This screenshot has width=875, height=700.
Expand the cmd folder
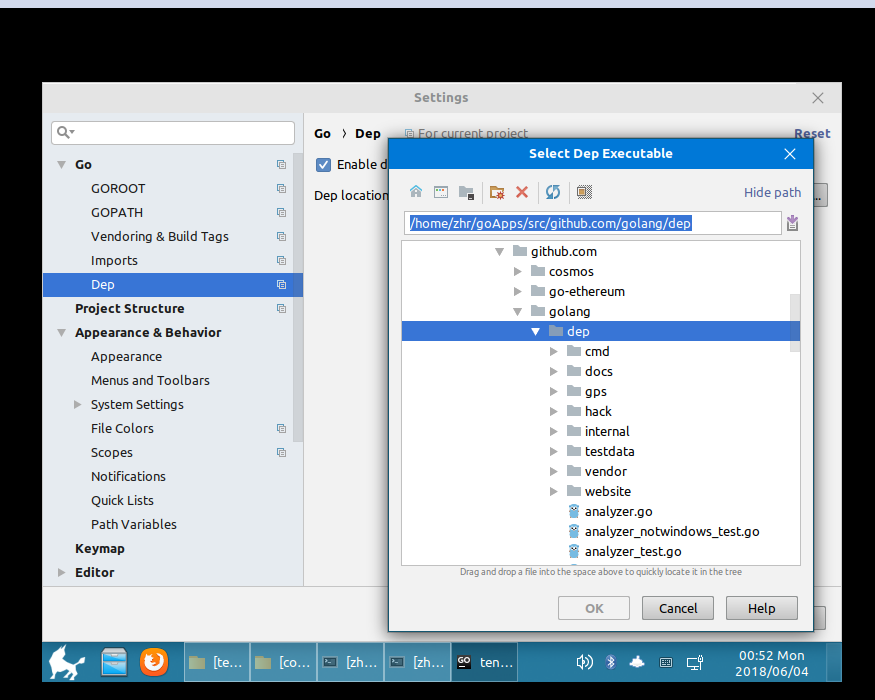pos(554,352)
